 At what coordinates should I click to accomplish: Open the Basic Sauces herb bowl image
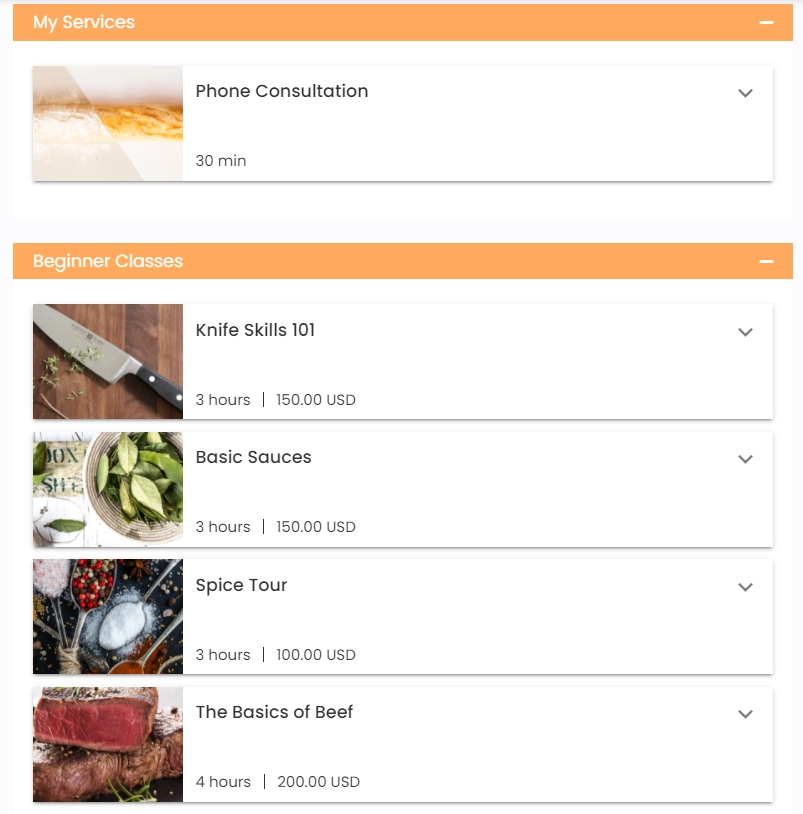pos(108,489)
